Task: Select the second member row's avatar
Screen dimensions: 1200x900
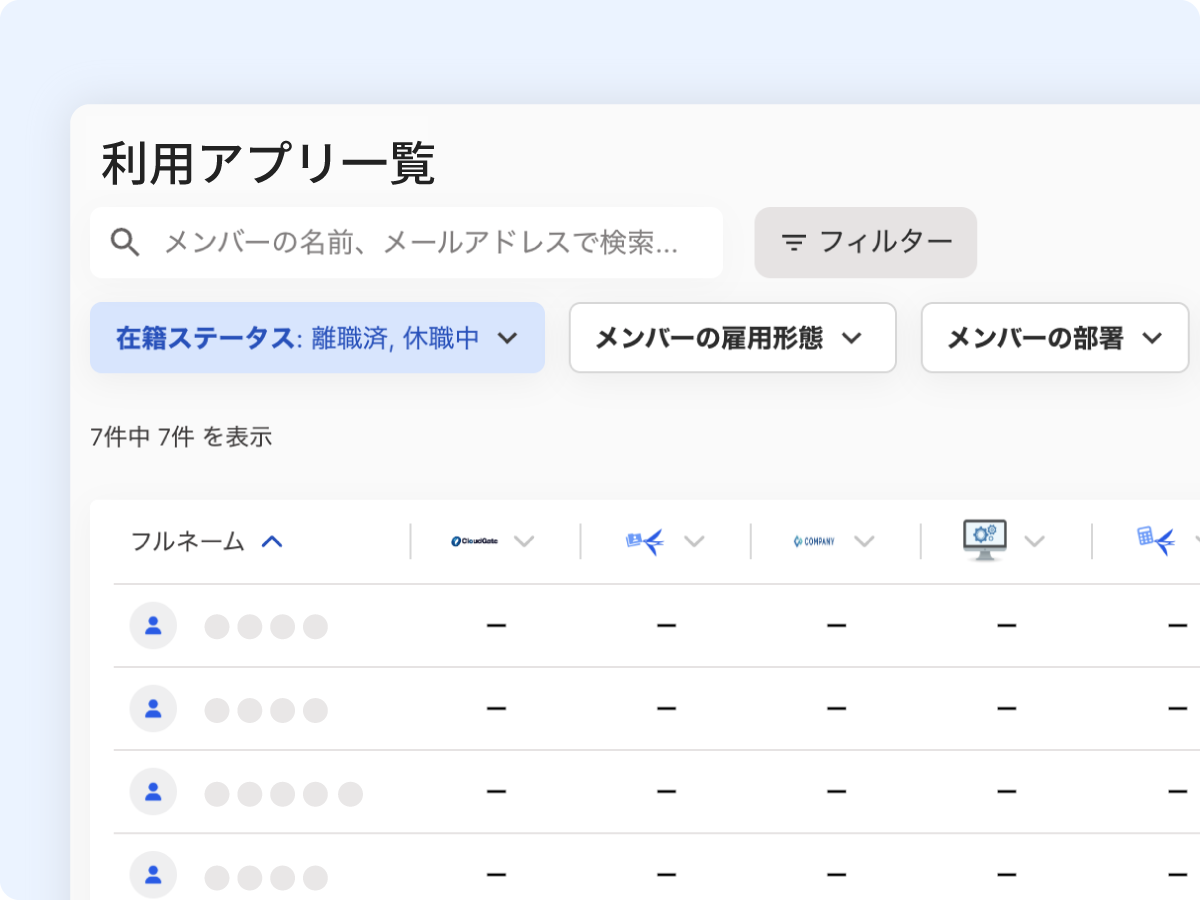Action: tap(153, 709)
